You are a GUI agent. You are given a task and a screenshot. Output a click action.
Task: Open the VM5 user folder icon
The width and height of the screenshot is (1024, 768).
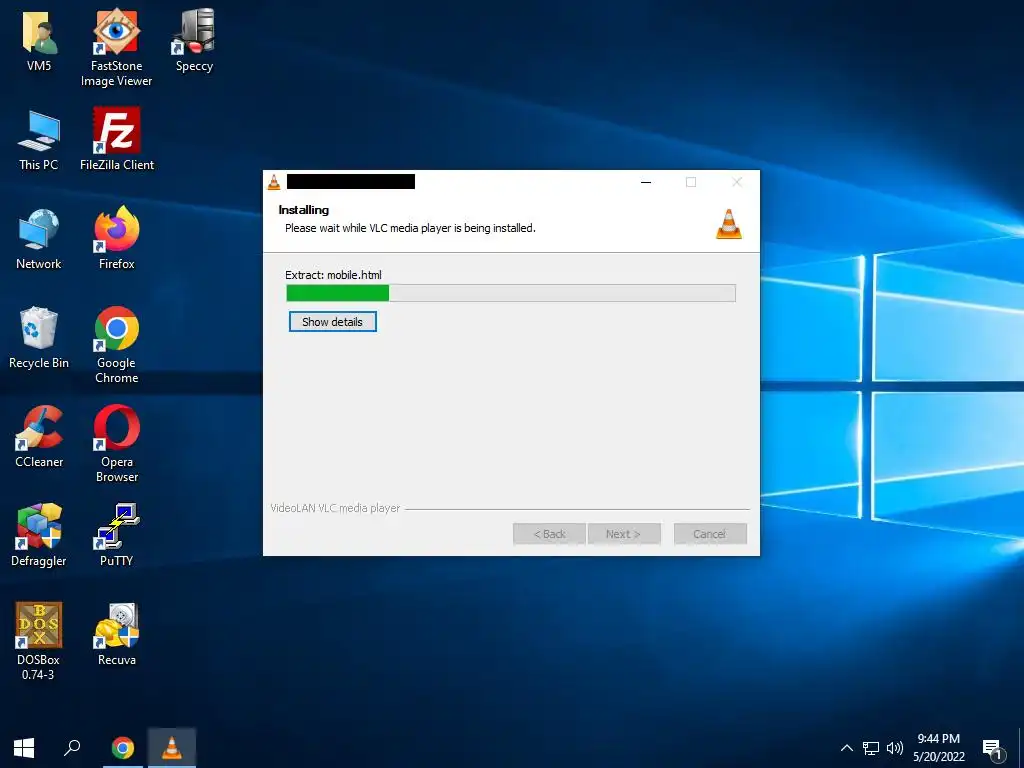39,40
